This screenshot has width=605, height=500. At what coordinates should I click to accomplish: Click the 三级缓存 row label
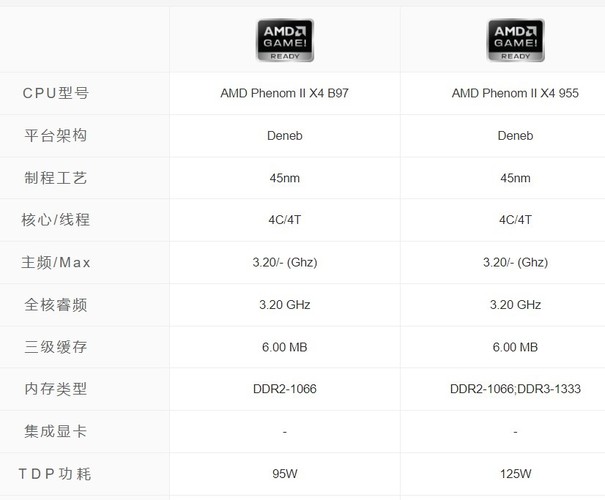tap(56, 347)
